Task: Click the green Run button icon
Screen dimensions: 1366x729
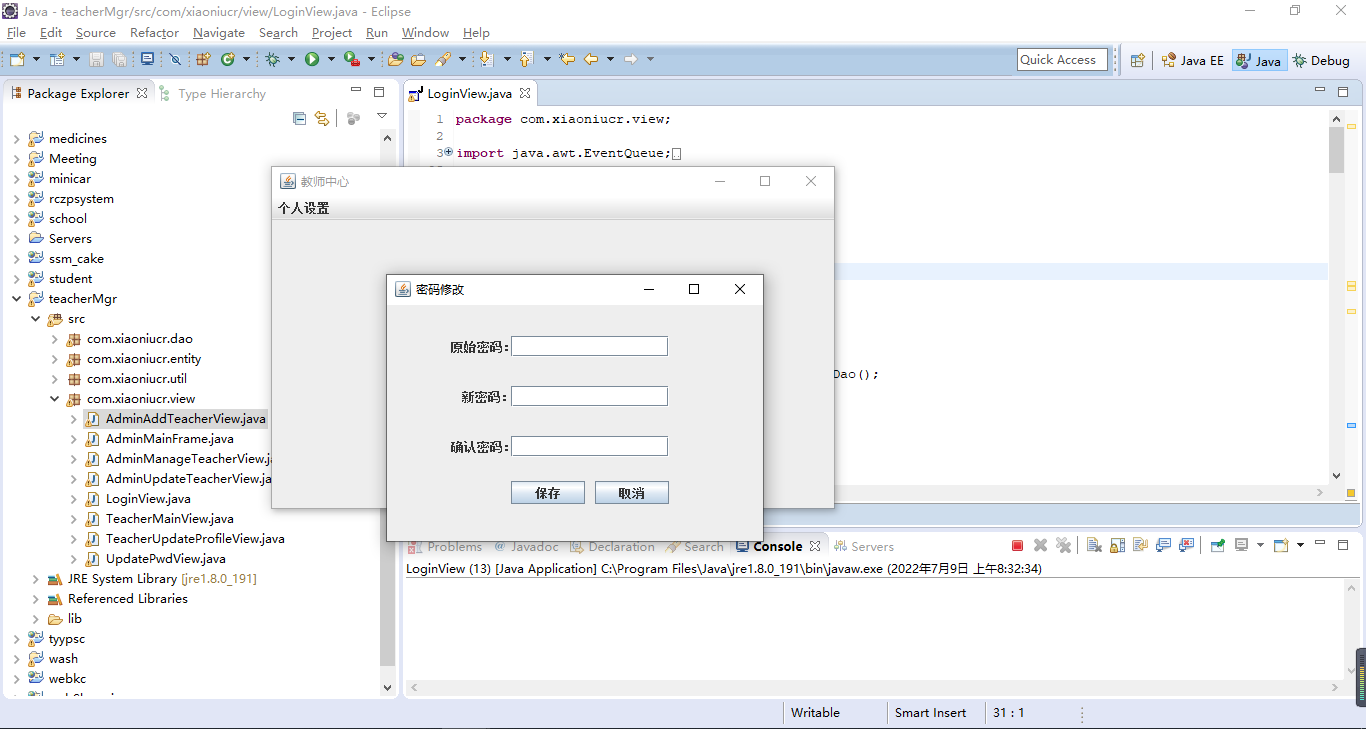Action: tap(312, 60)
